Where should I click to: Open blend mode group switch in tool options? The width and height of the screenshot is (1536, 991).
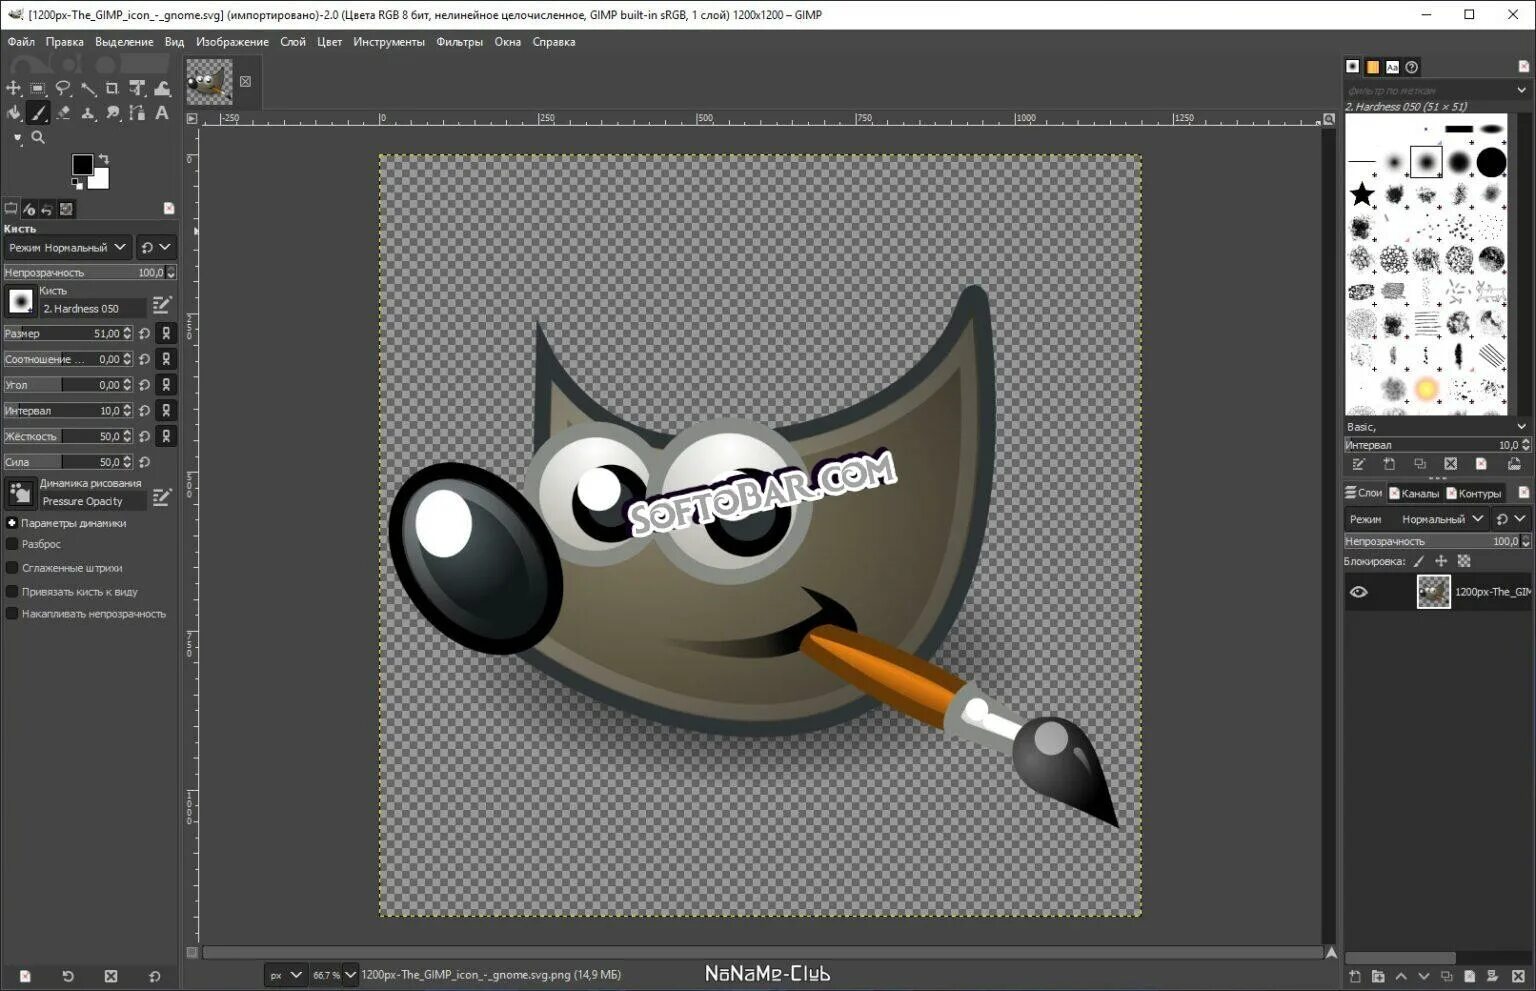[156, 247]
